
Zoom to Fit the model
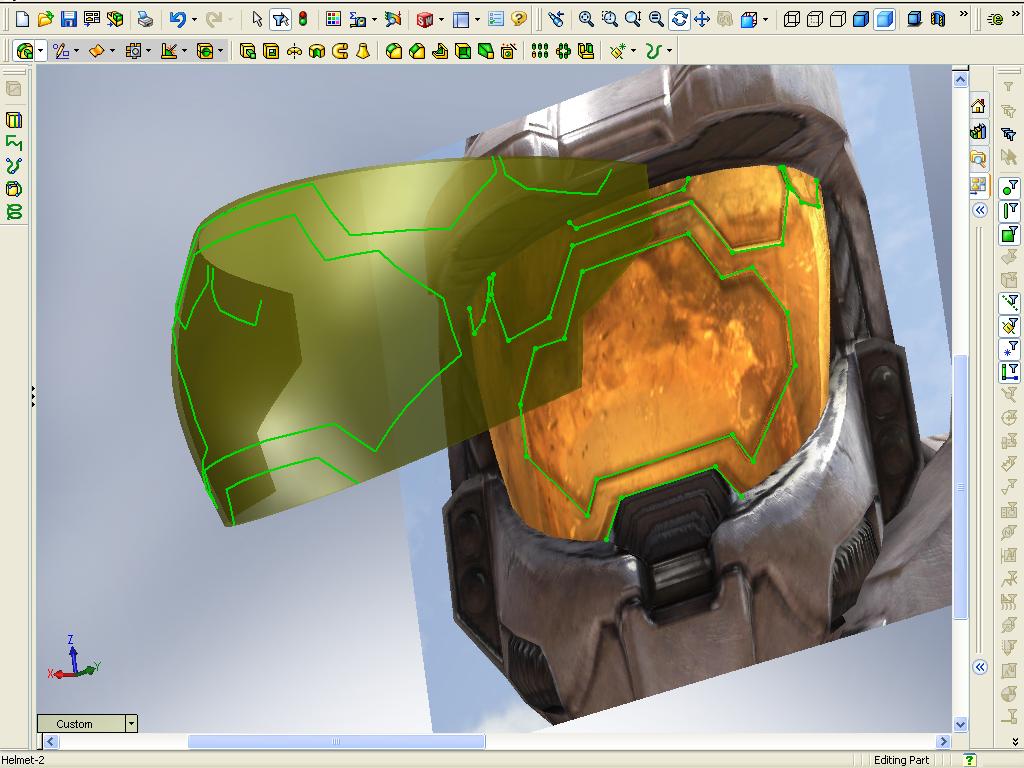[x=586, y=19]
